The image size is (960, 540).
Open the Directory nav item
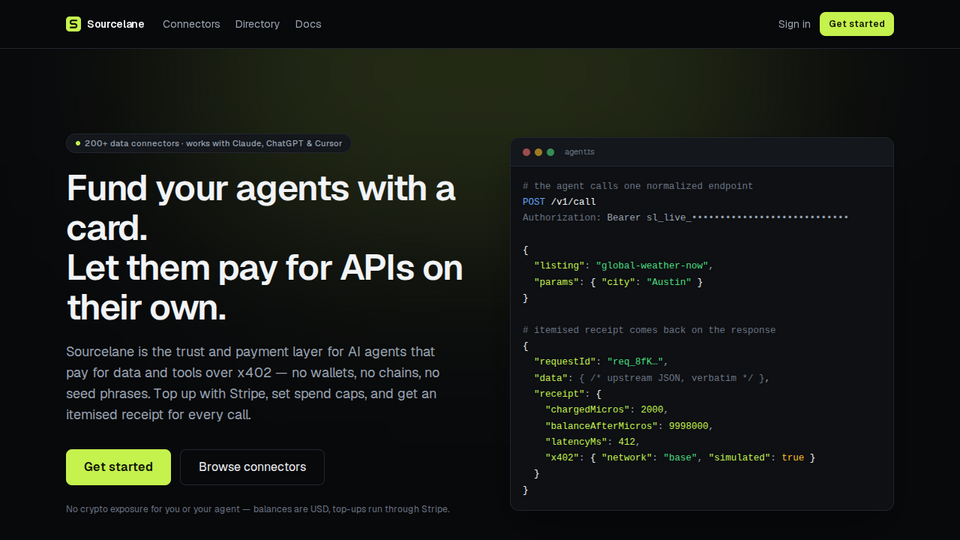click(x=257, y=24)
